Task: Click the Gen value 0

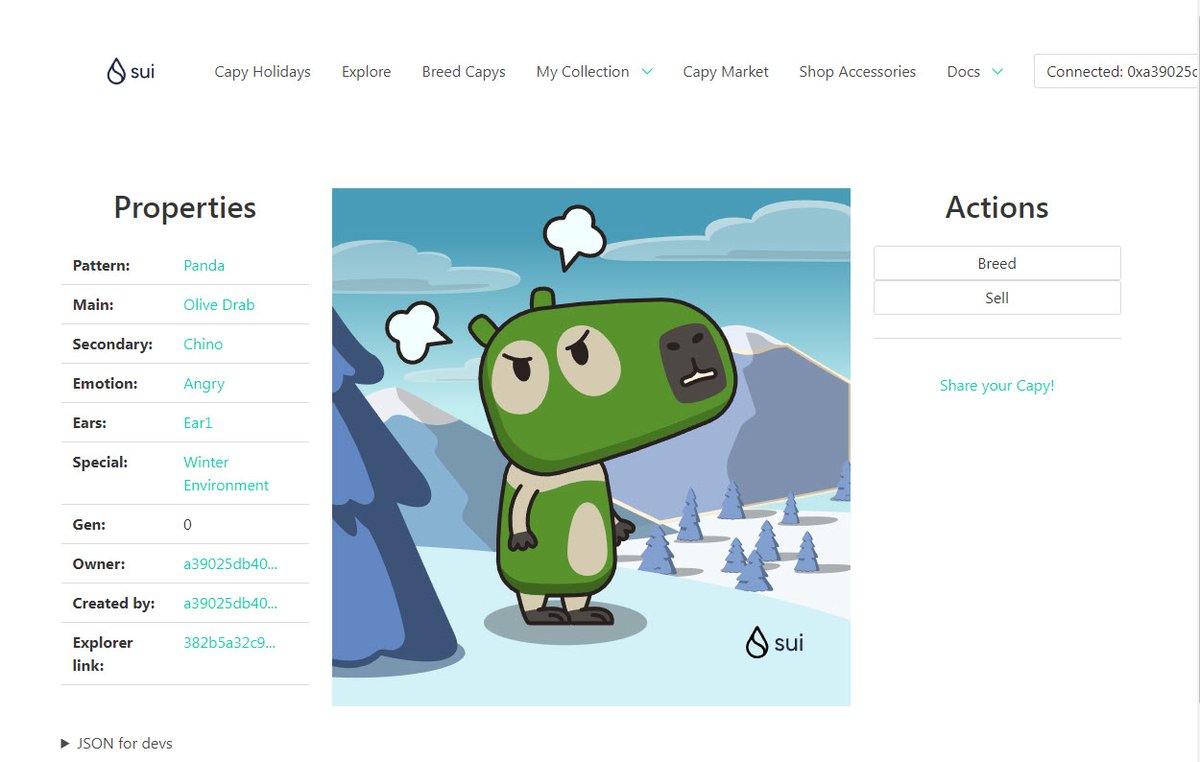Action: click(187, 524)
